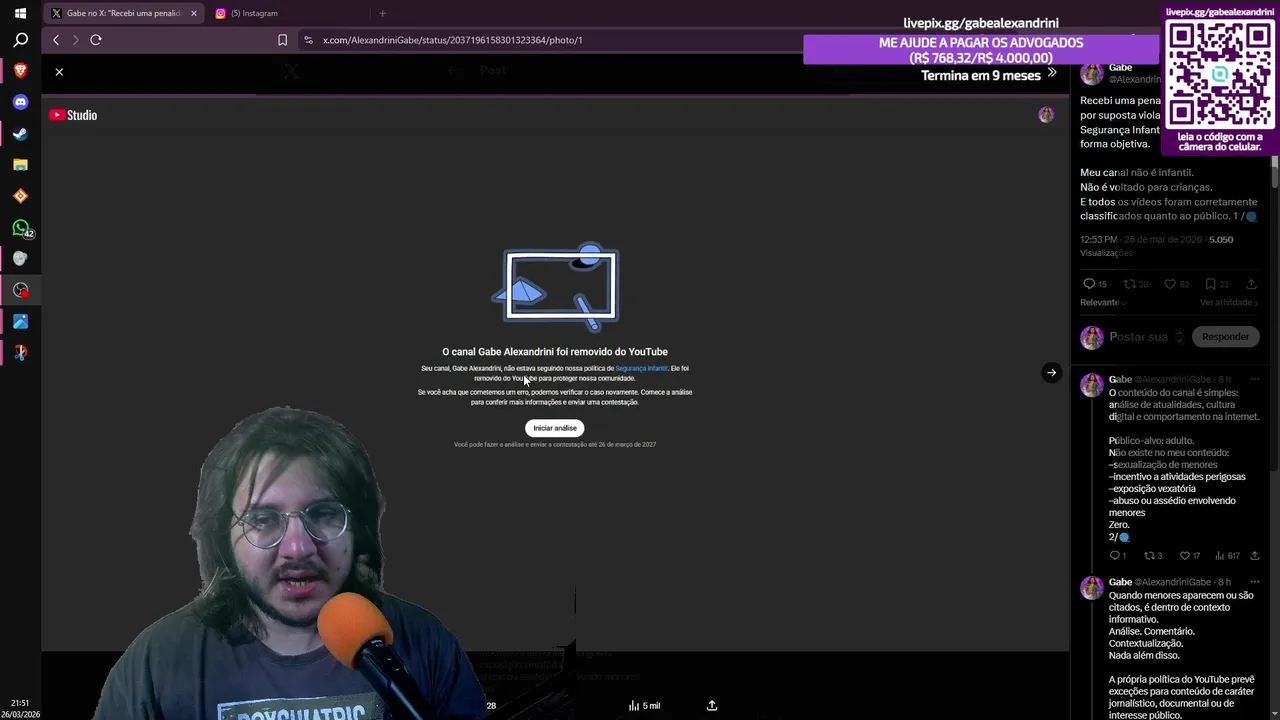The image size is (1280, 720).
Task: Click the channel avatar in Studio header
Action: tap(1046, 115)
